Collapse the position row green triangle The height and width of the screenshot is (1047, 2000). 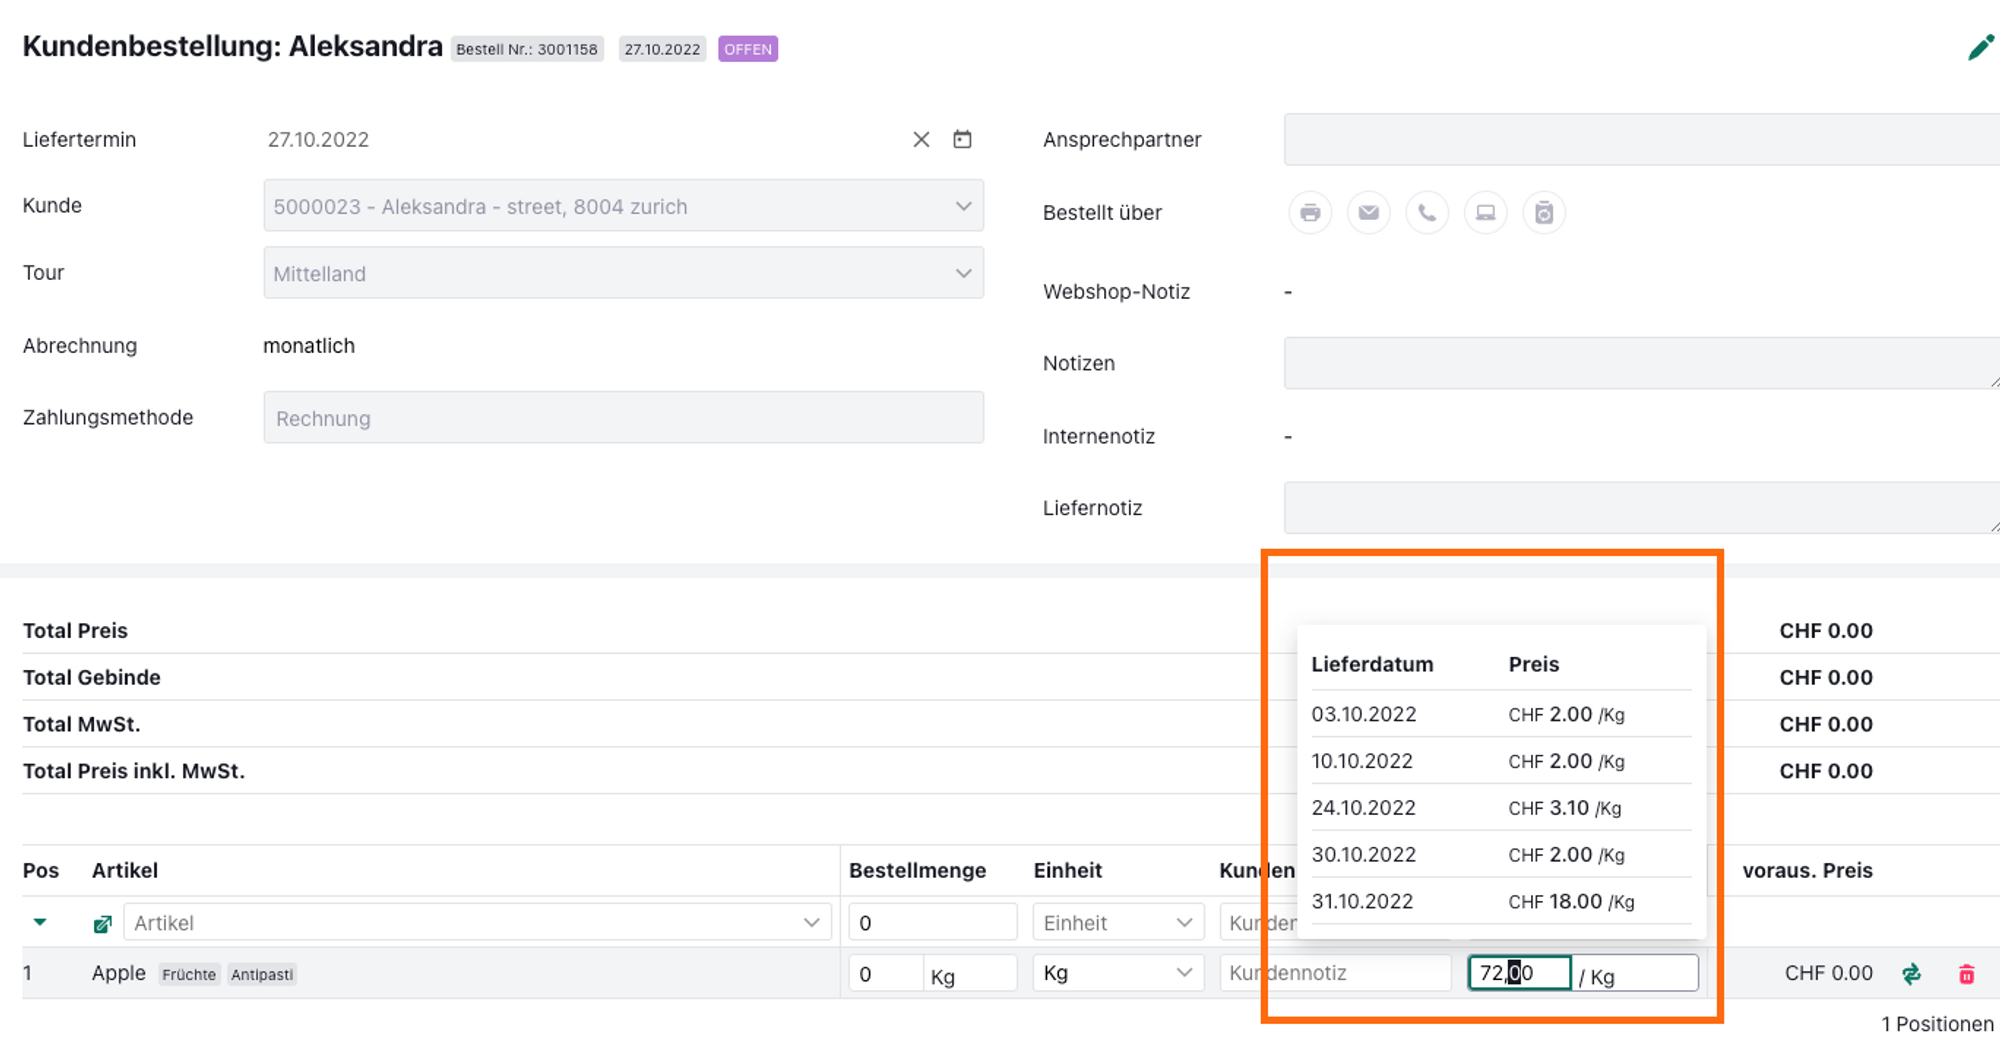[x=40, y=922]
